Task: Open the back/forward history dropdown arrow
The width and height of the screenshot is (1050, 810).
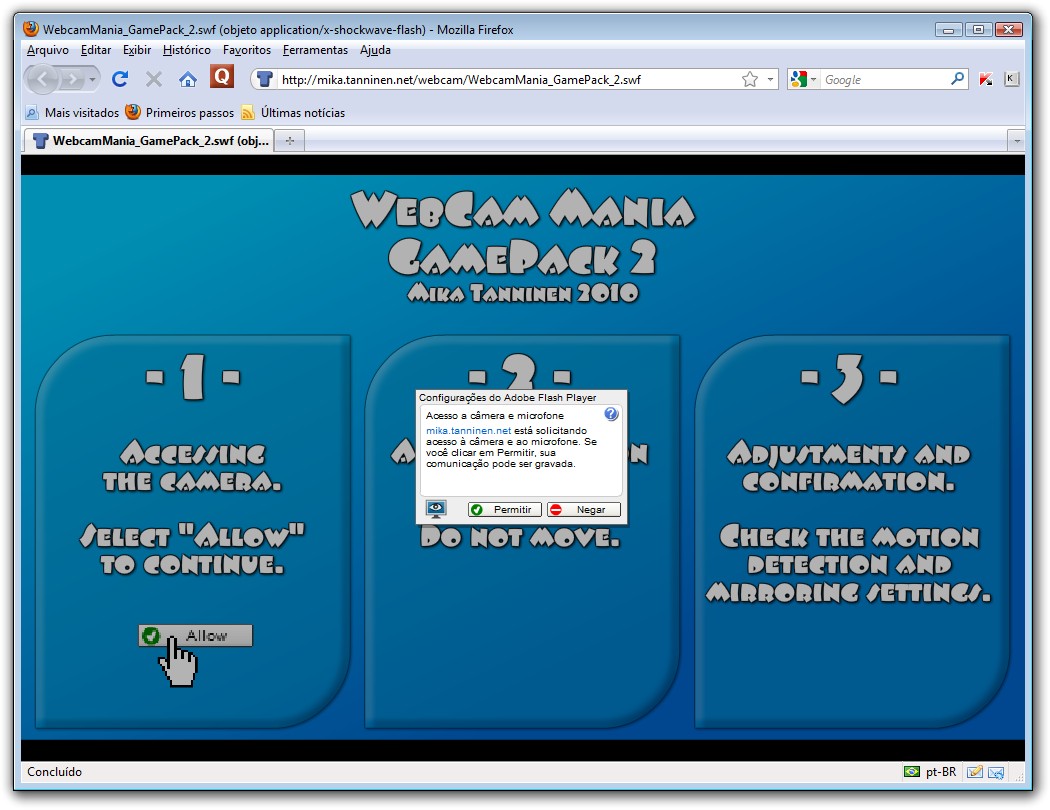Action: tap(92, 80)
